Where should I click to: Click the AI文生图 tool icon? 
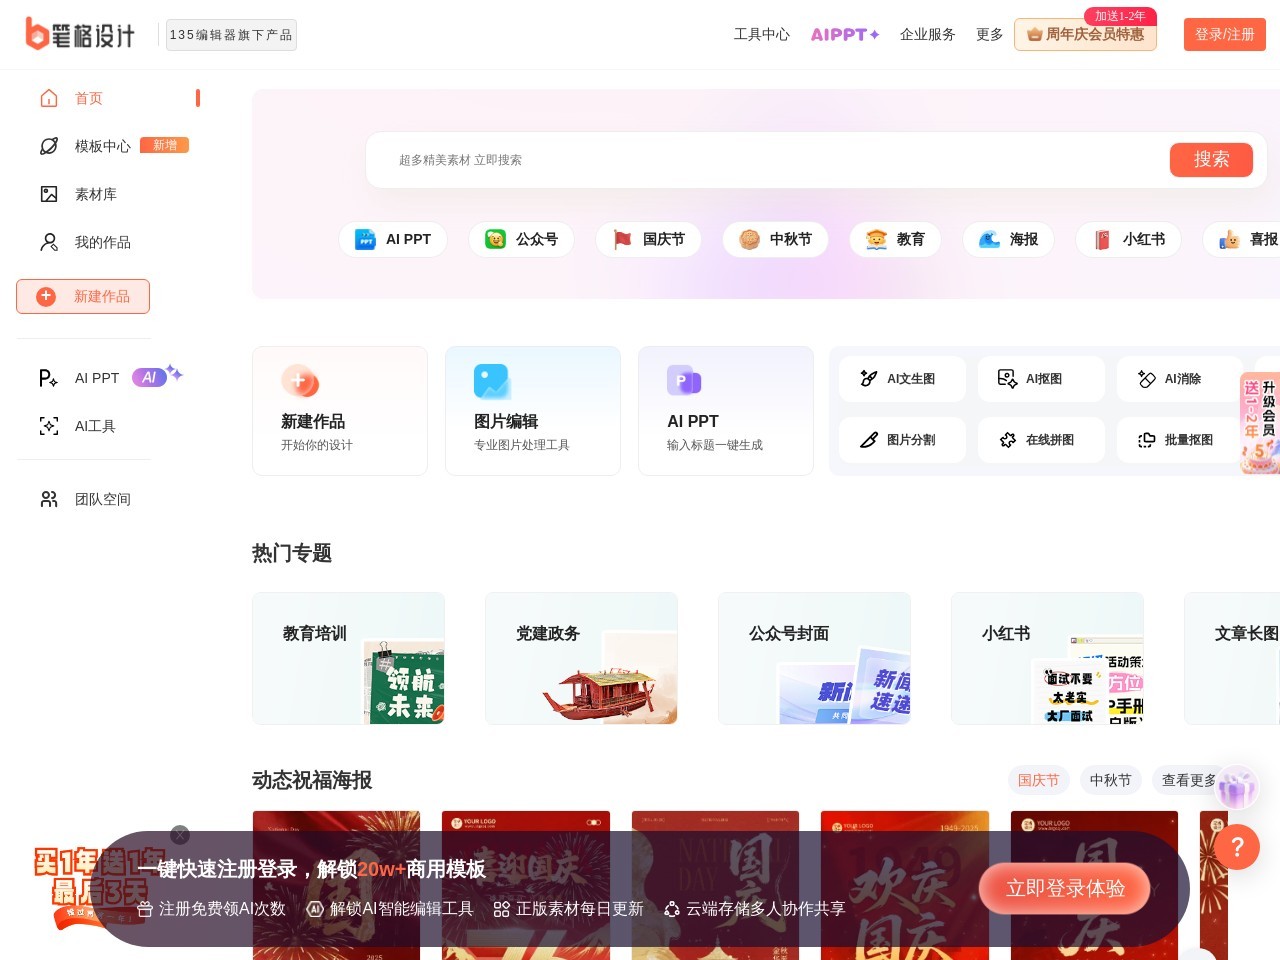pos(869,379)
